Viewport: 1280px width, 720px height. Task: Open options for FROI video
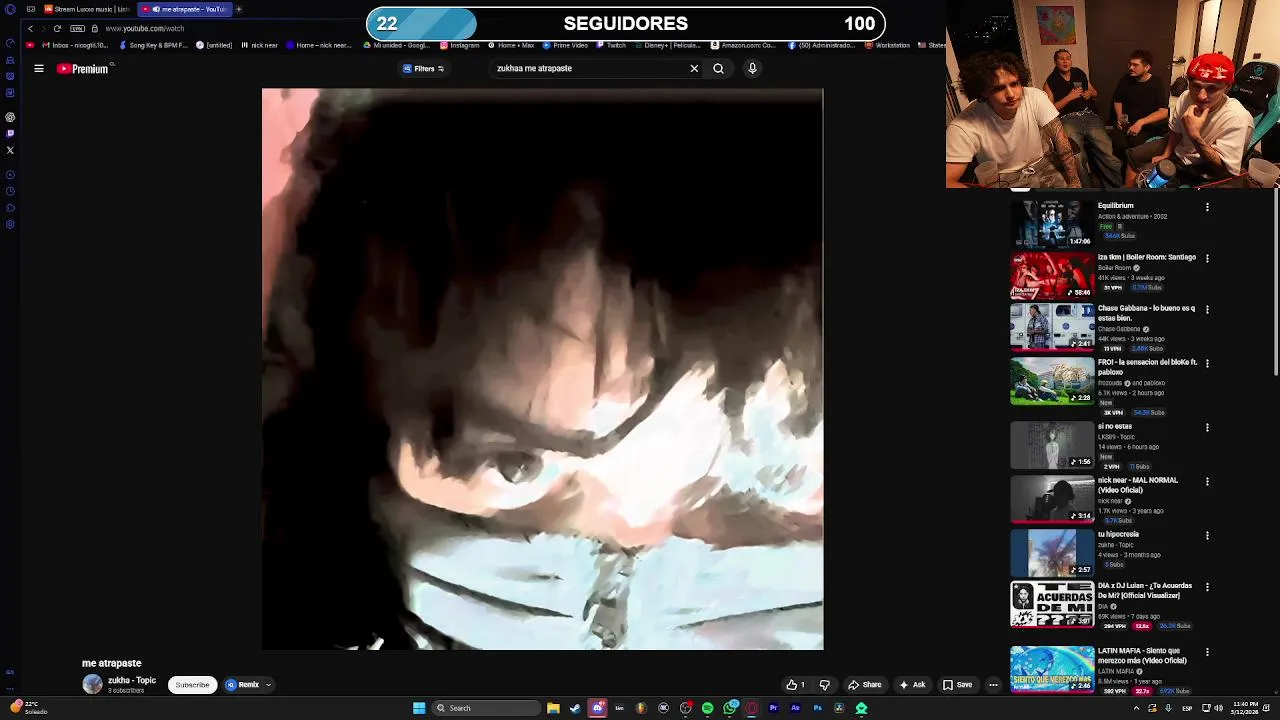click(x=1207, y=363)
